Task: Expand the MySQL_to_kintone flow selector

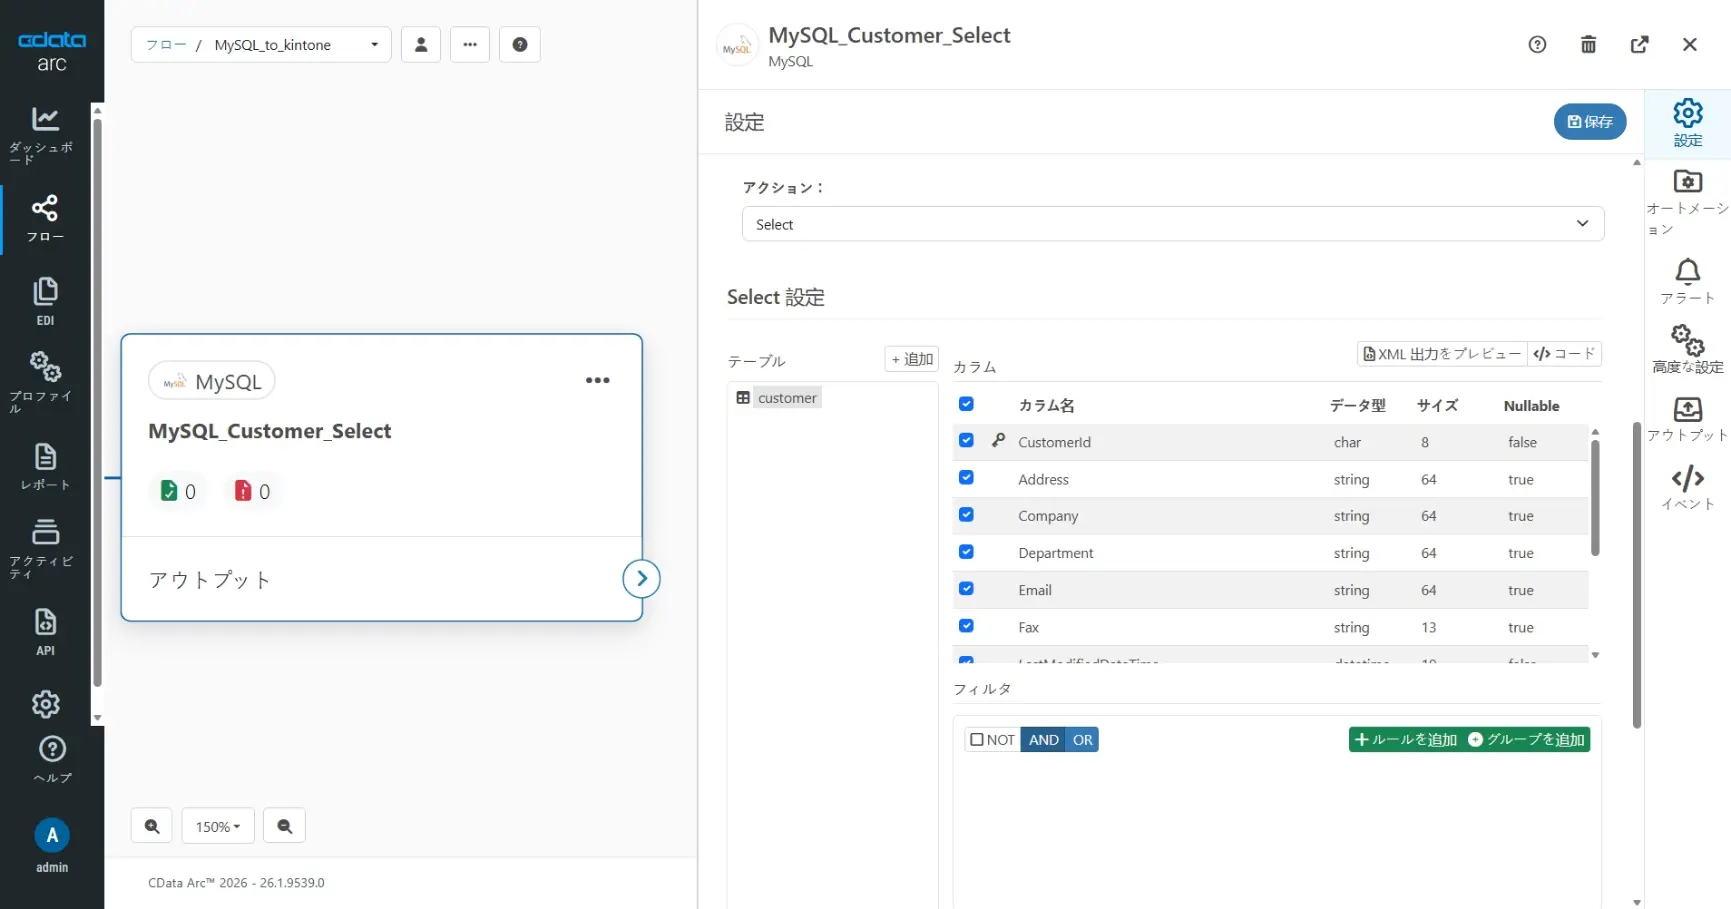Action: tap(374, 45)
